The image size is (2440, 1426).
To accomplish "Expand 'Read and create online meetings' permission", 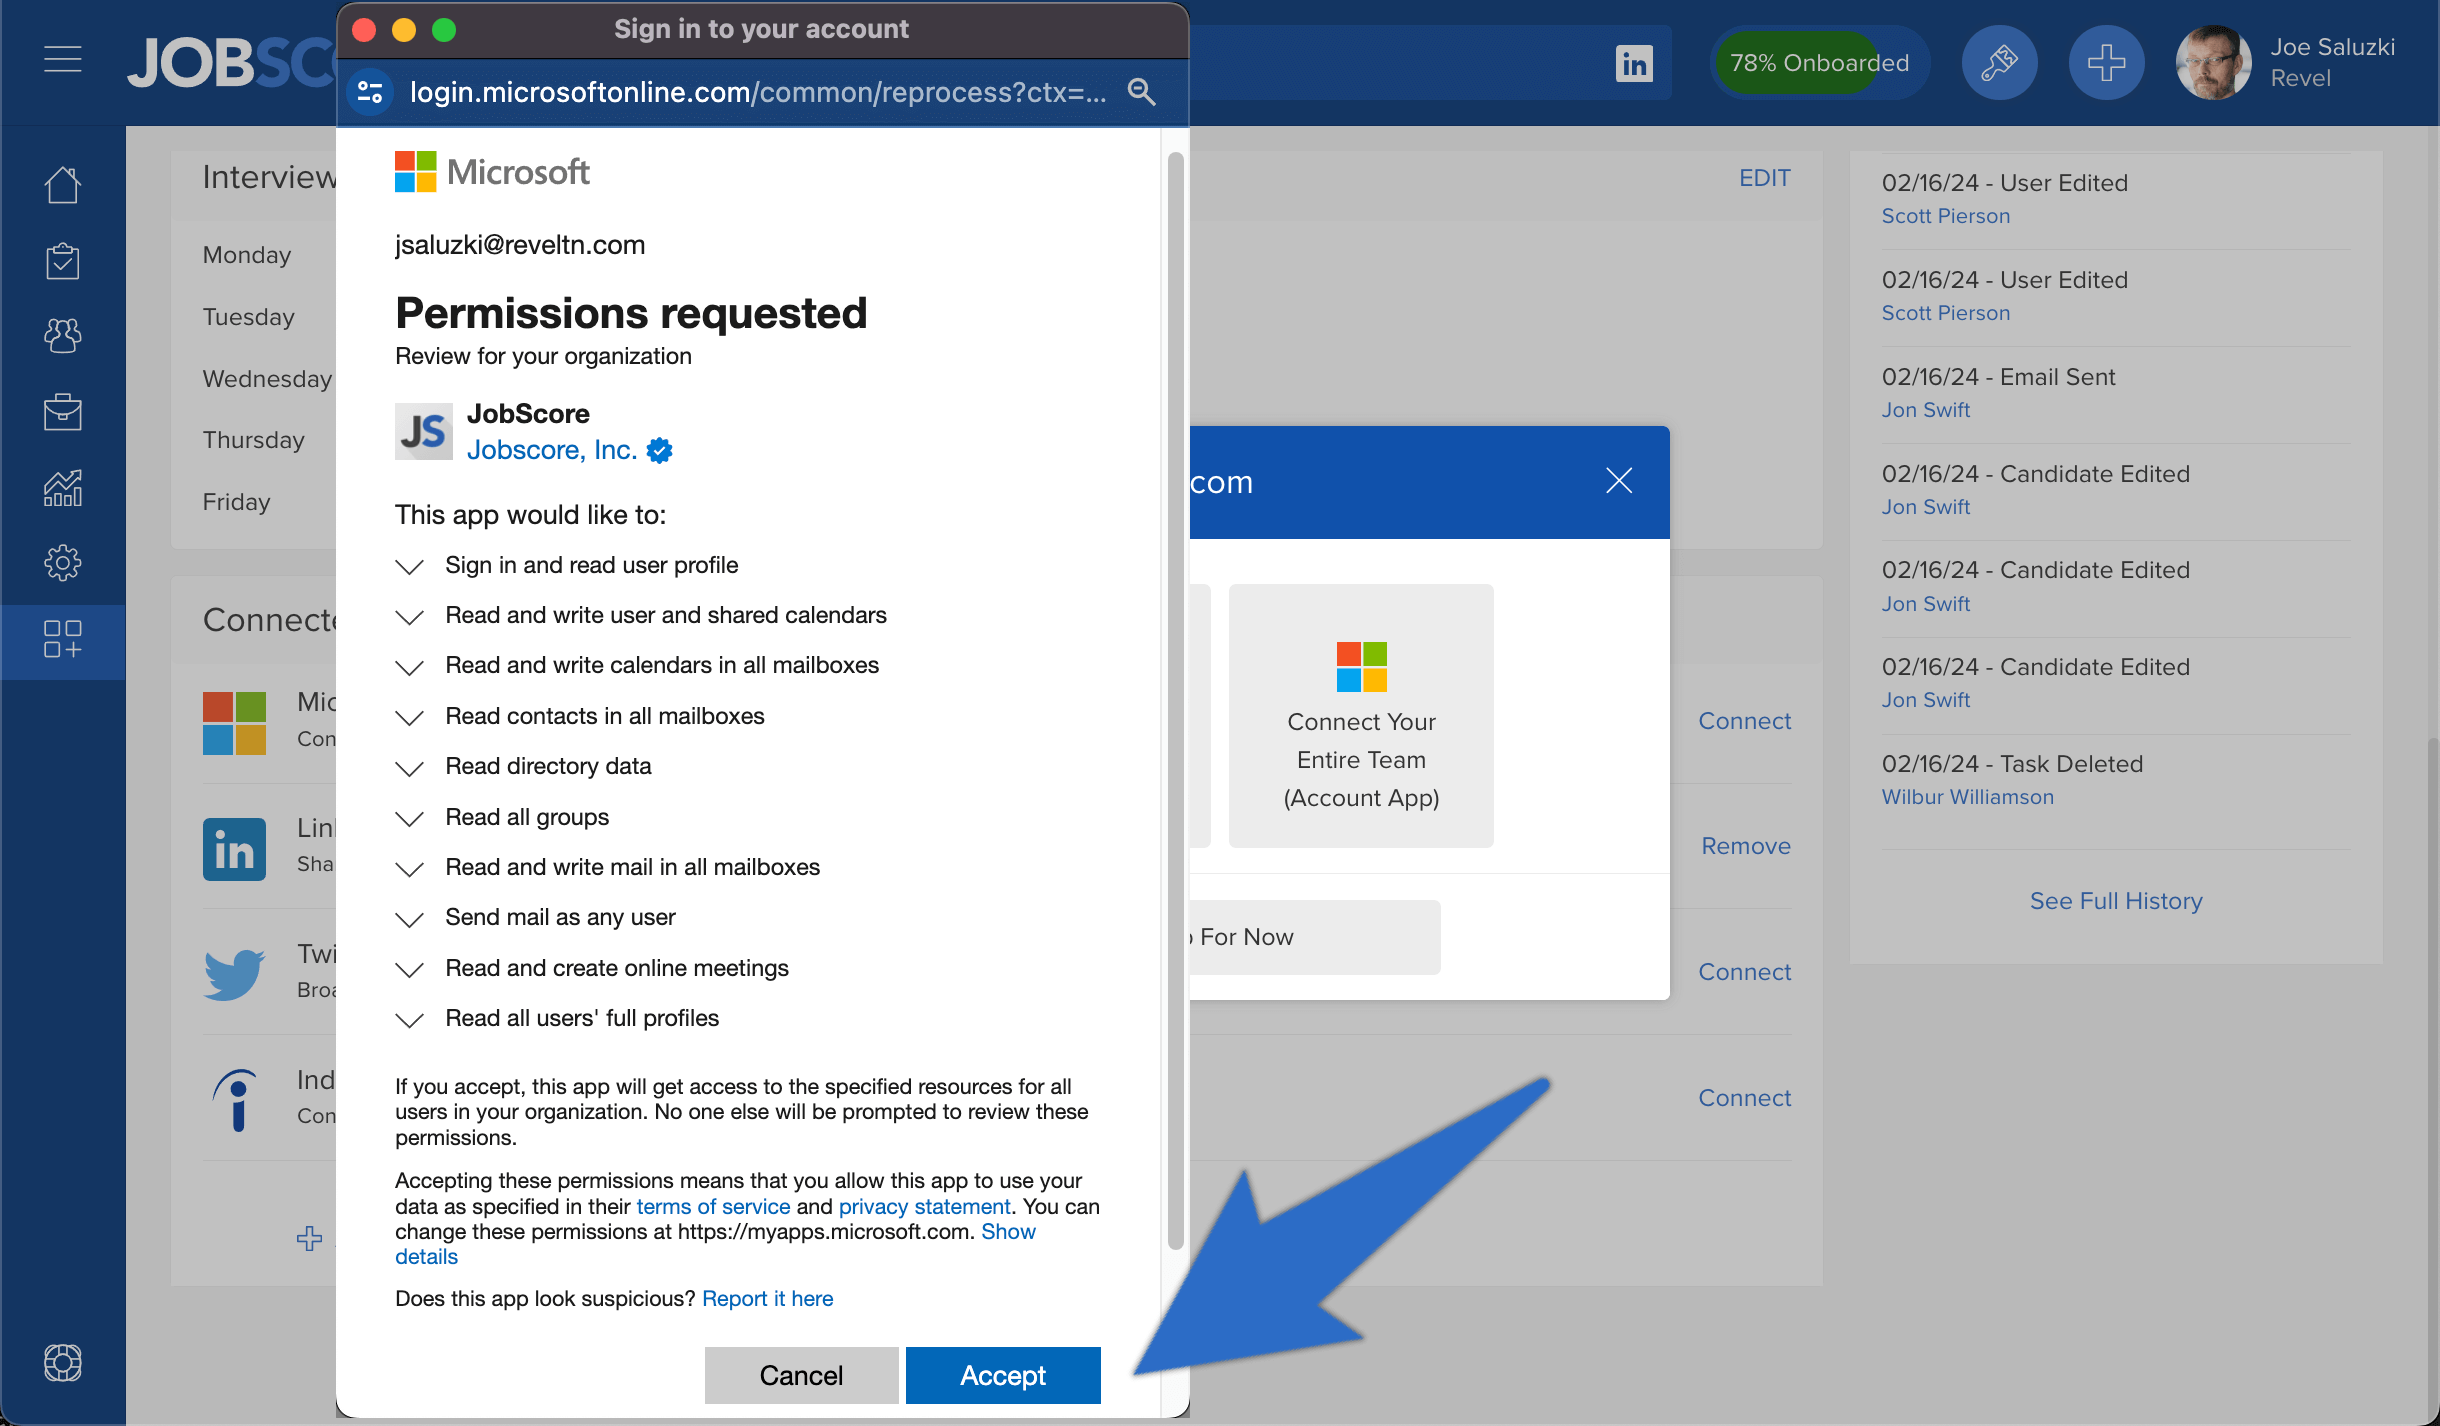I will (x=409, y=970).
